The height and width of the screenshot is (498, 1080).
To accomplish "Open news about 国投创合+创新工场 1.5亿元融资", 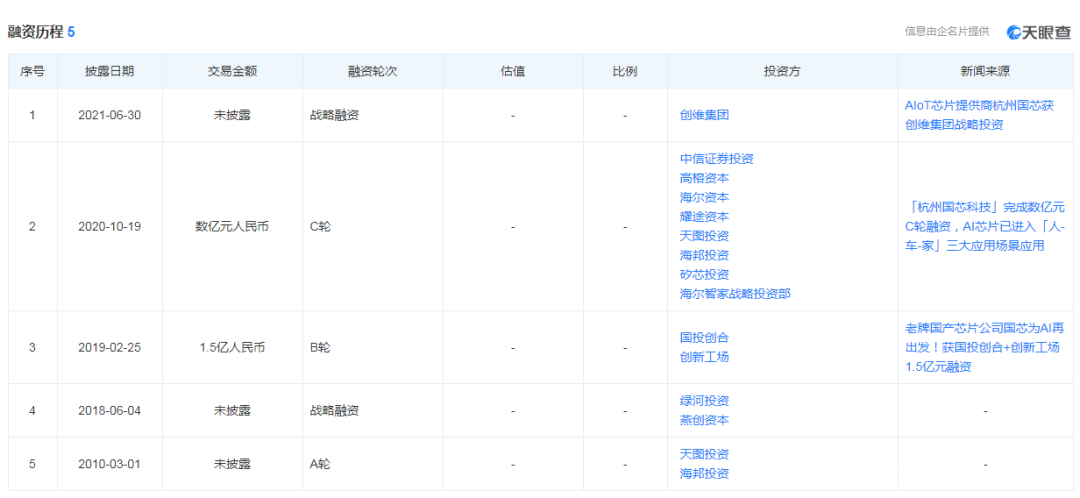I will tap(985, 348).
